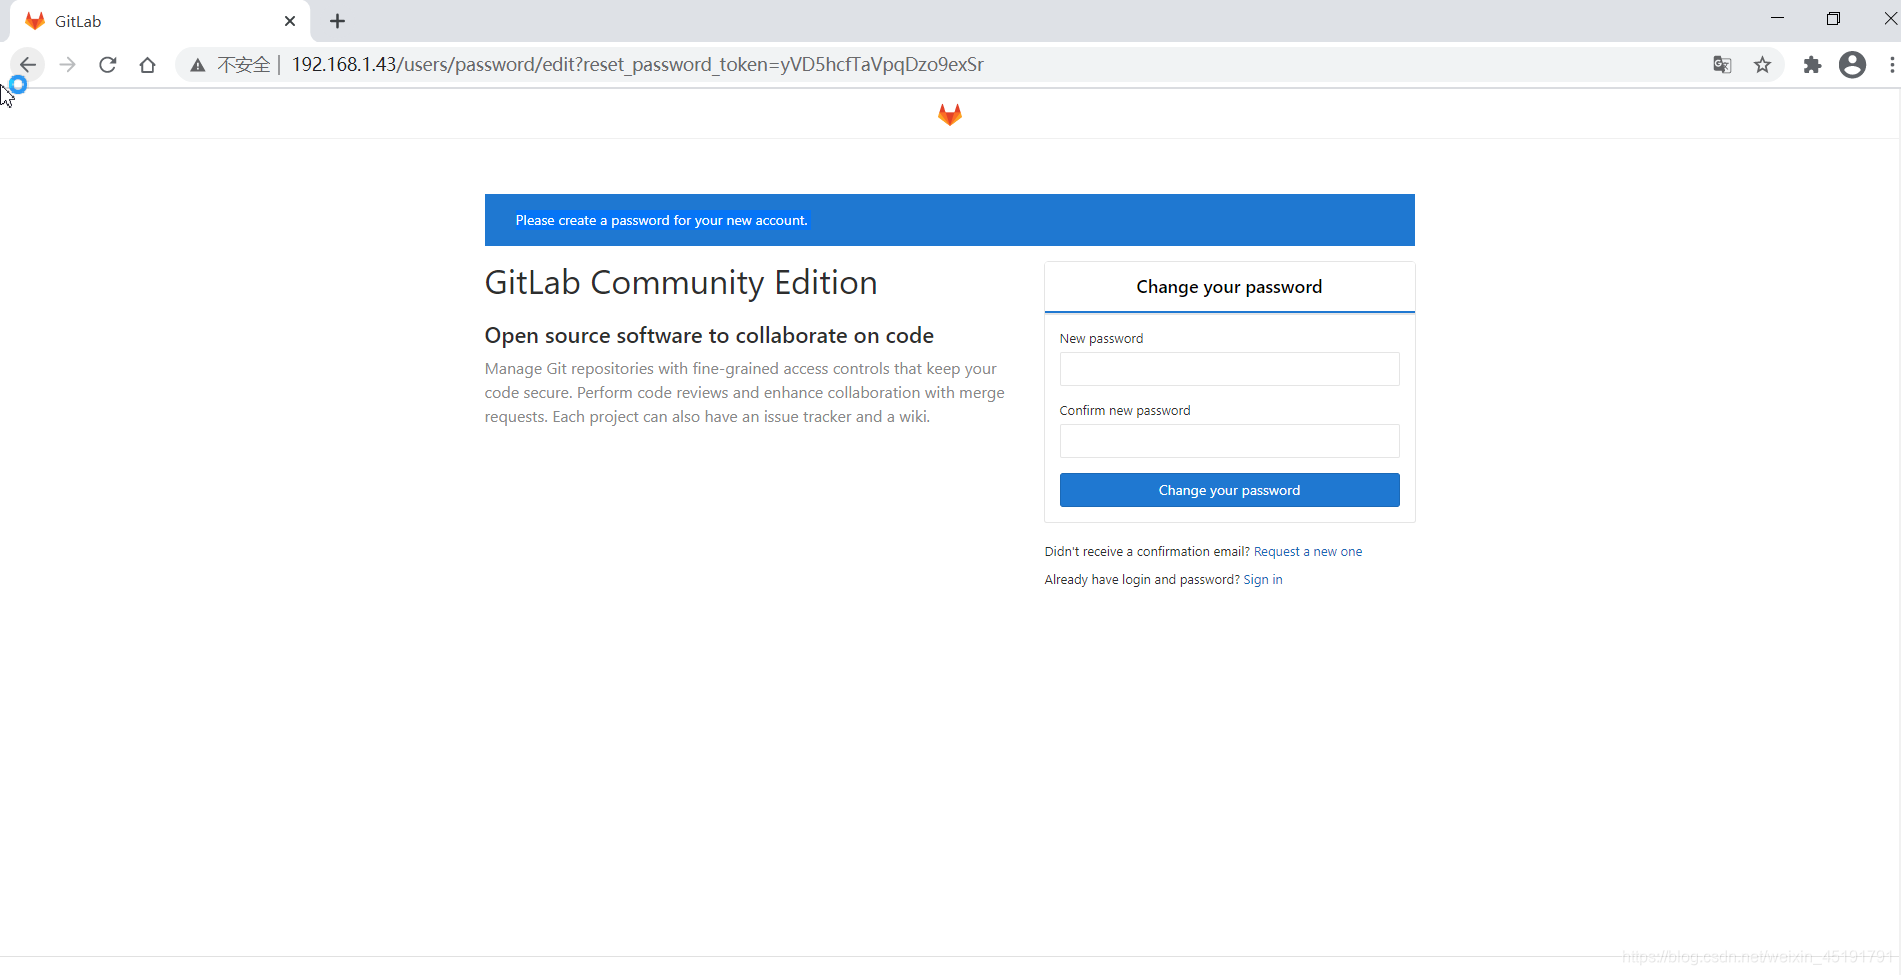This screenshot has height=975, width=1901.
Task: Click the 'New password' label
Action: pos(1101,339)
